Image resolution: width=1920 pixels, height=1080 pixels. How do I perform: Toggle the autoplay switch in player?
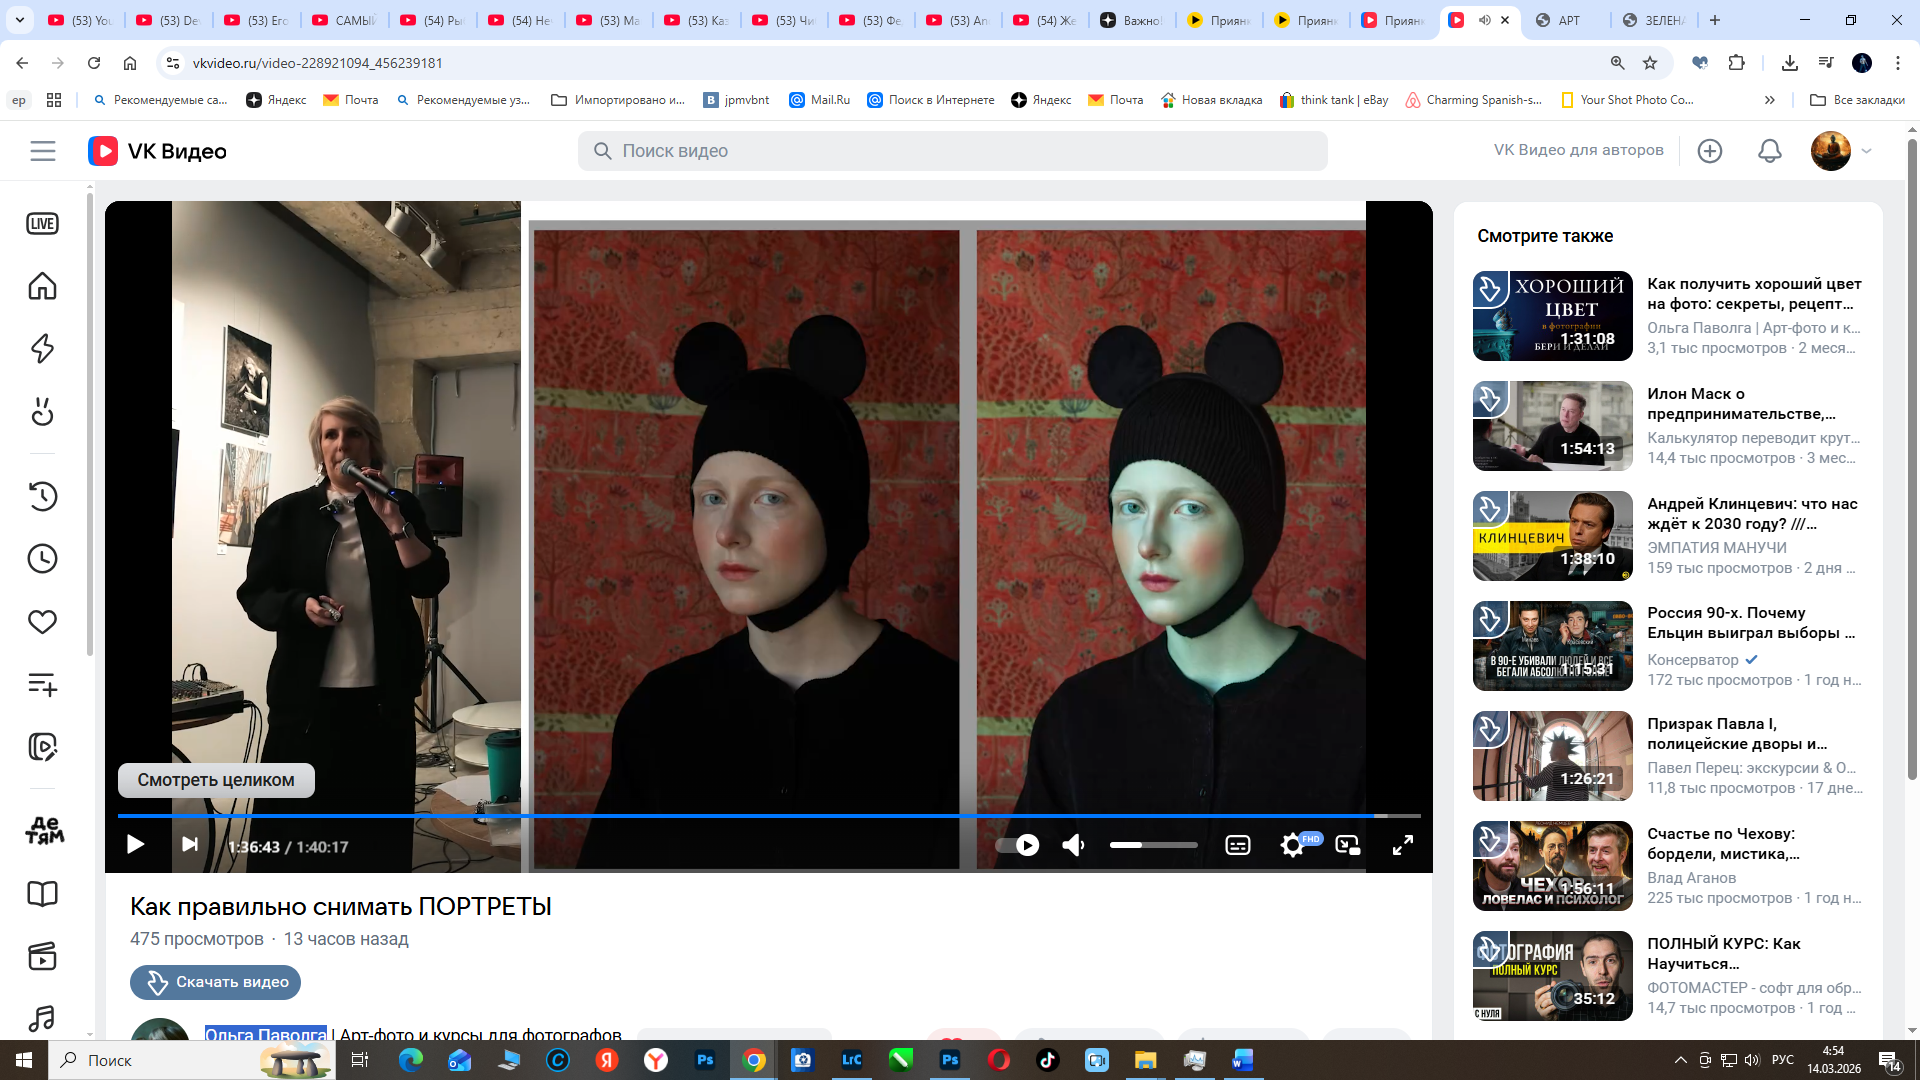click(x=1018, y=846)
